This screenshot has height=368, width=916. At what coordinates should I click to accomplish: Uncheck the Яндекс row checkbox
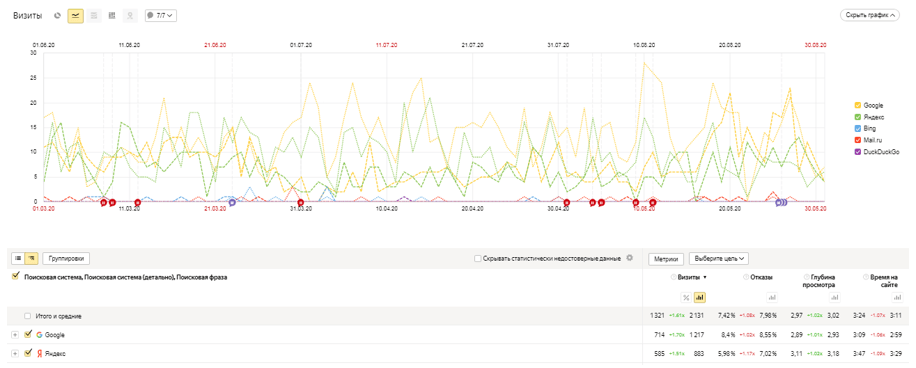pos(27,353)
